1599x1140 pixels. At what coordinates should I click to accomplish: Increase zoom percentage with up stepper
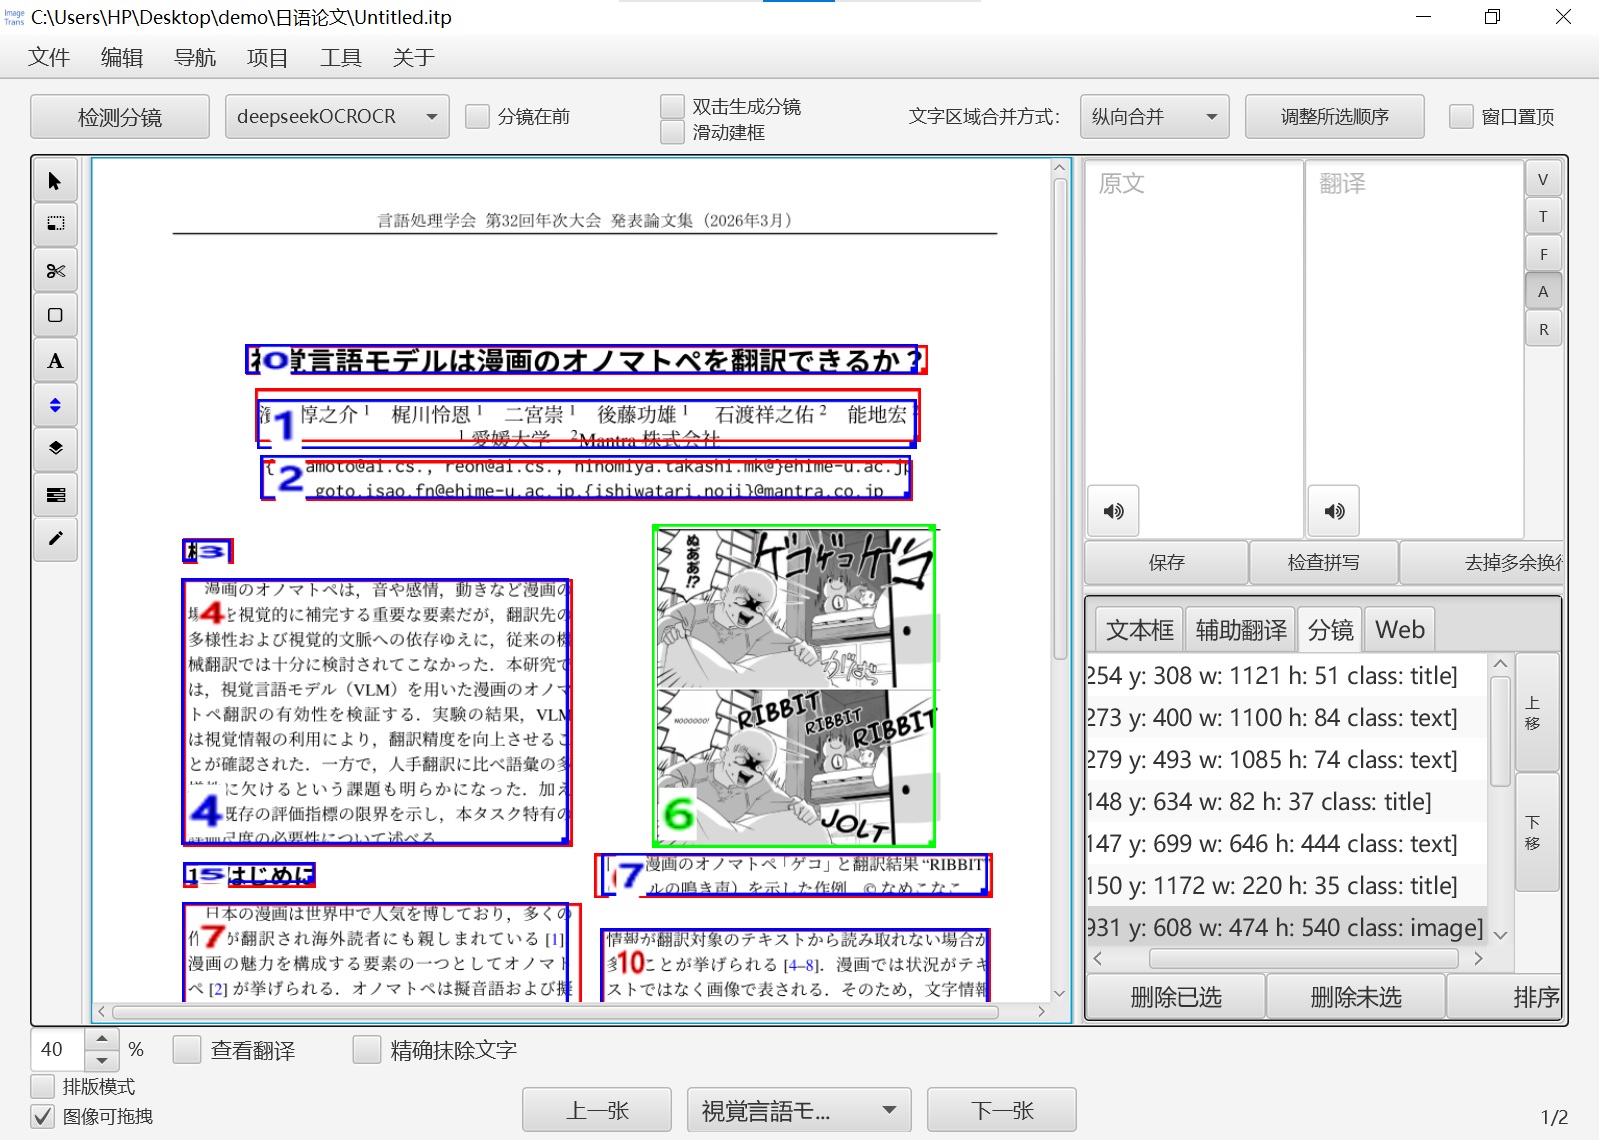(102, 1039)
